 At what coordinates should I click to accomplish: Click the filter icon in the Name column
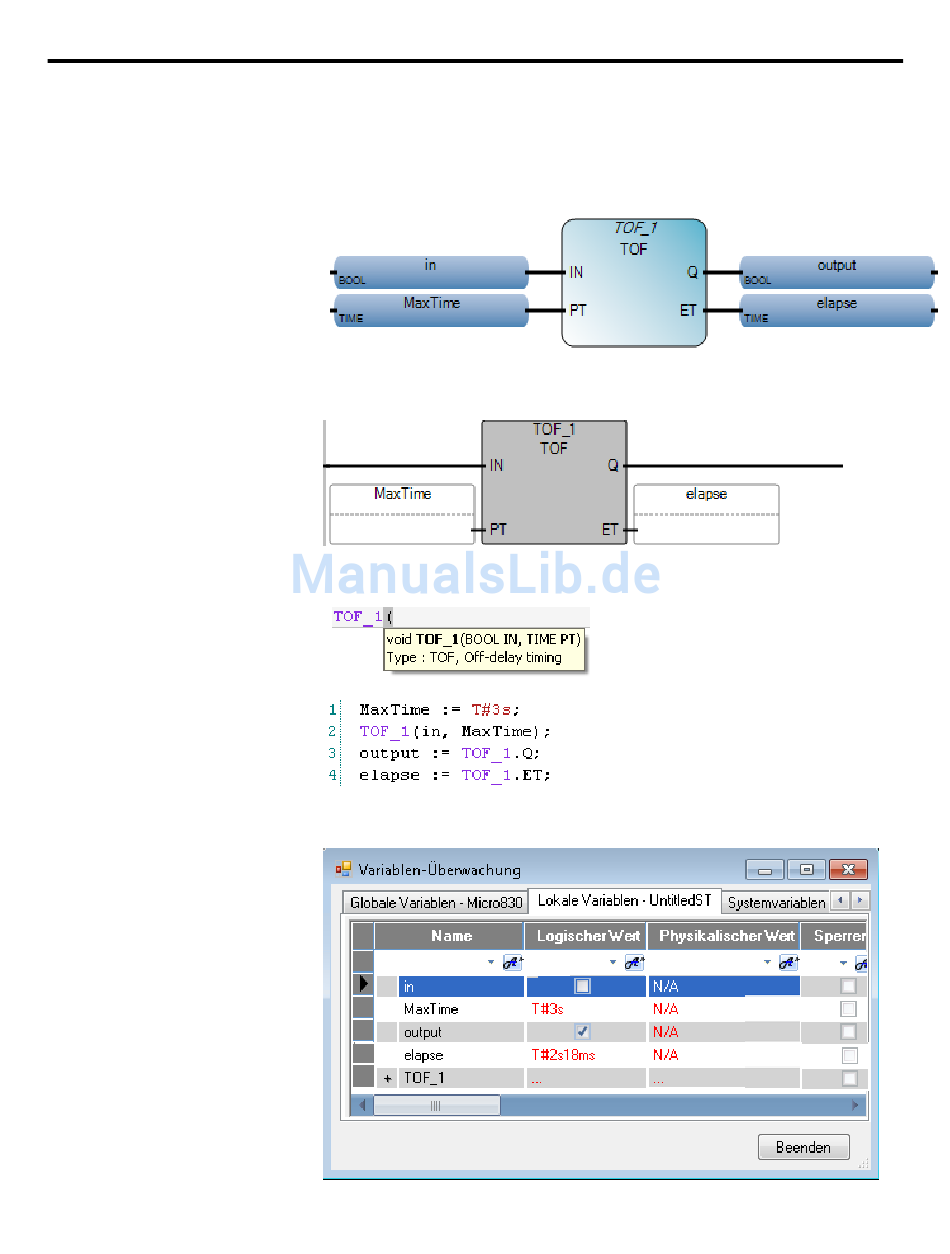512,962
